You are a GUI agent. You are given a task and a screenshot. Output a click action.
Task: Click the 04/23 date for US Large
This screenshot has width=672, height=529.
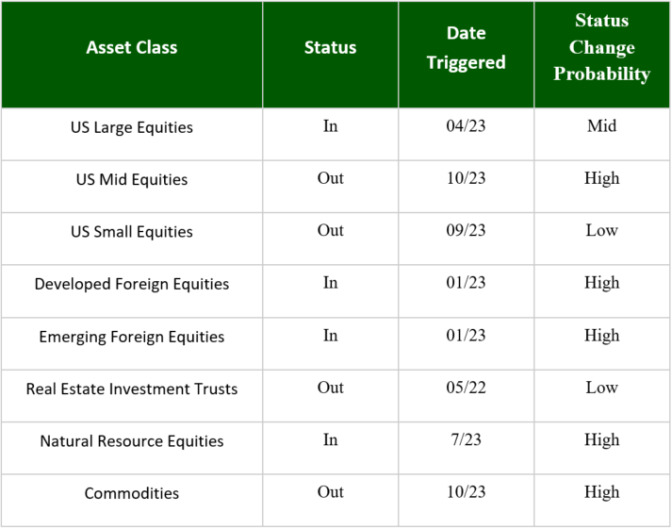466,126
